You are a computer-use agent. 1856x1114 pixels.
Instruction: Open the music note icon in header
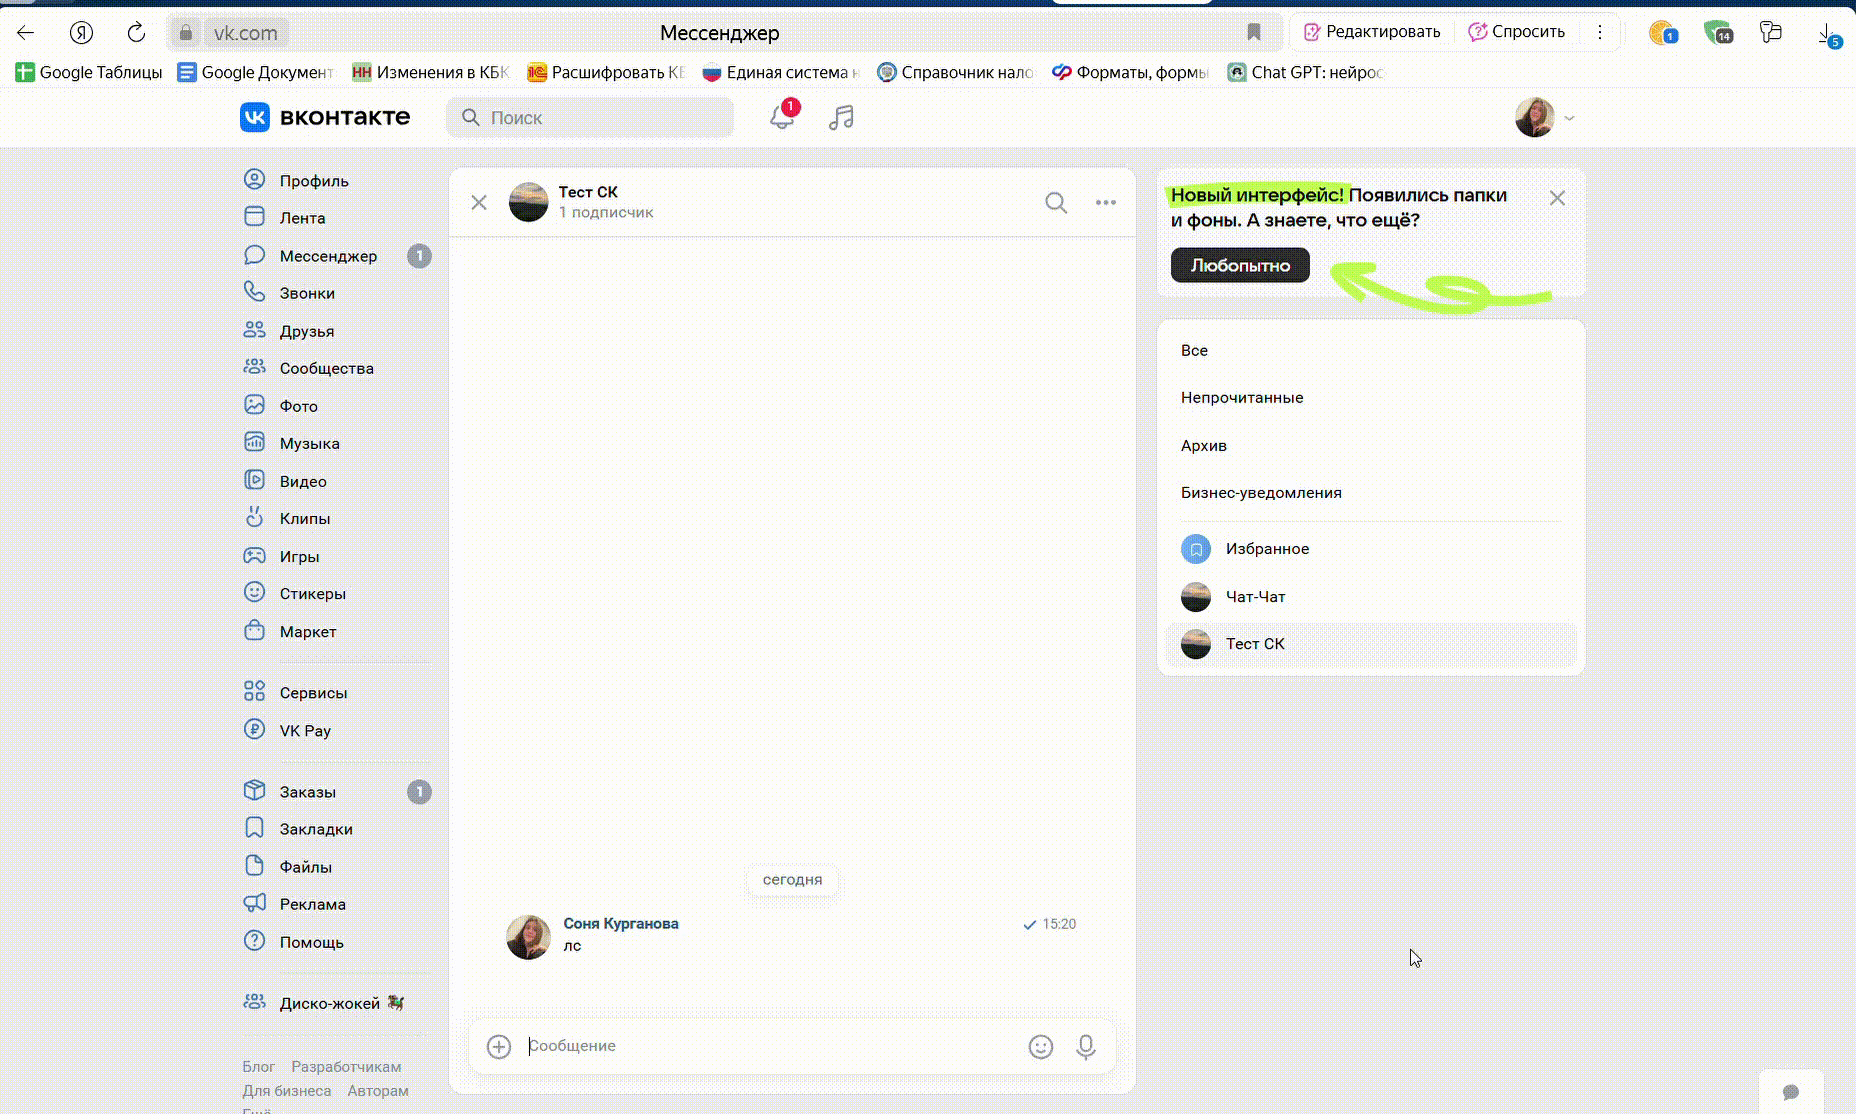(x=841, y=117)
